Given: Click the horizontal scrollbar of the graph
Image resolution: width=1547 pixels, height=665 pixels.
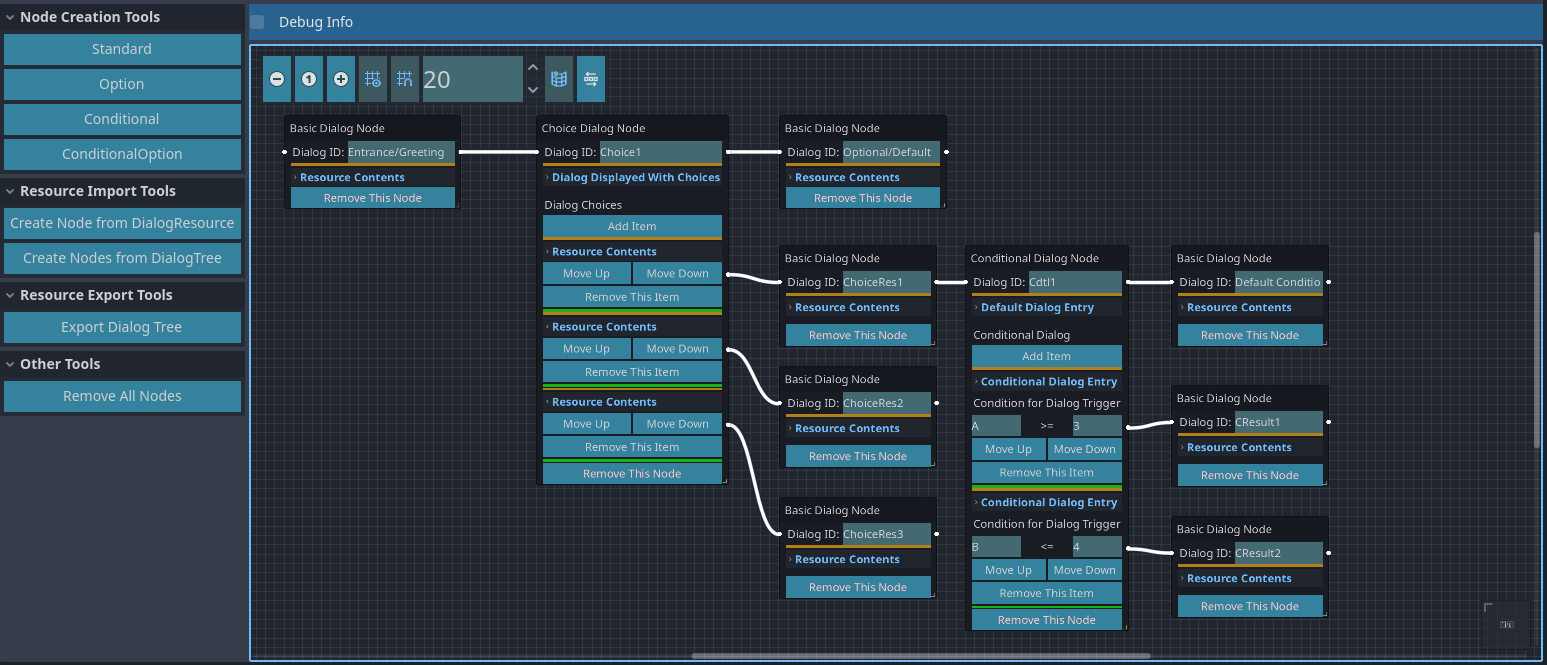Looking at the screenshot, I should click(920, 656).
